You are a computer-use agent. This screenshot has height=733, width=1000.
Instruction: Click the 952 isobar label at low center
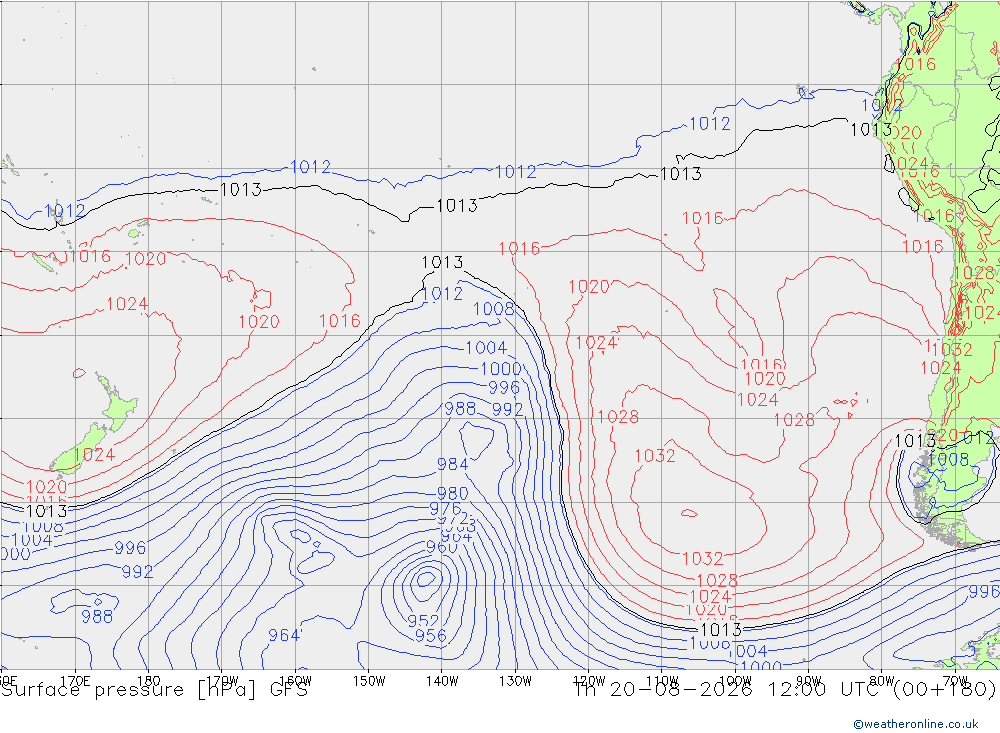(423, 621)
